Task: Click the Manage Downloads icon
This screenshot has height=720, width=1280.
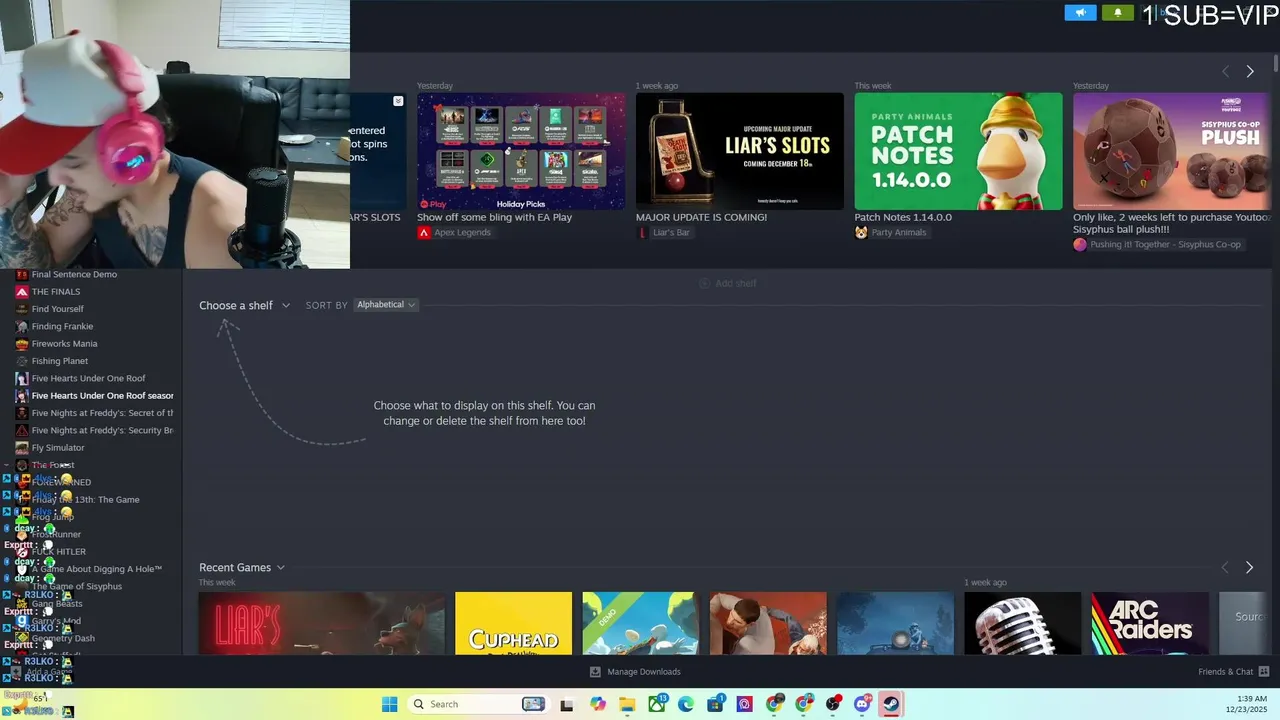Action: [595, 672]
